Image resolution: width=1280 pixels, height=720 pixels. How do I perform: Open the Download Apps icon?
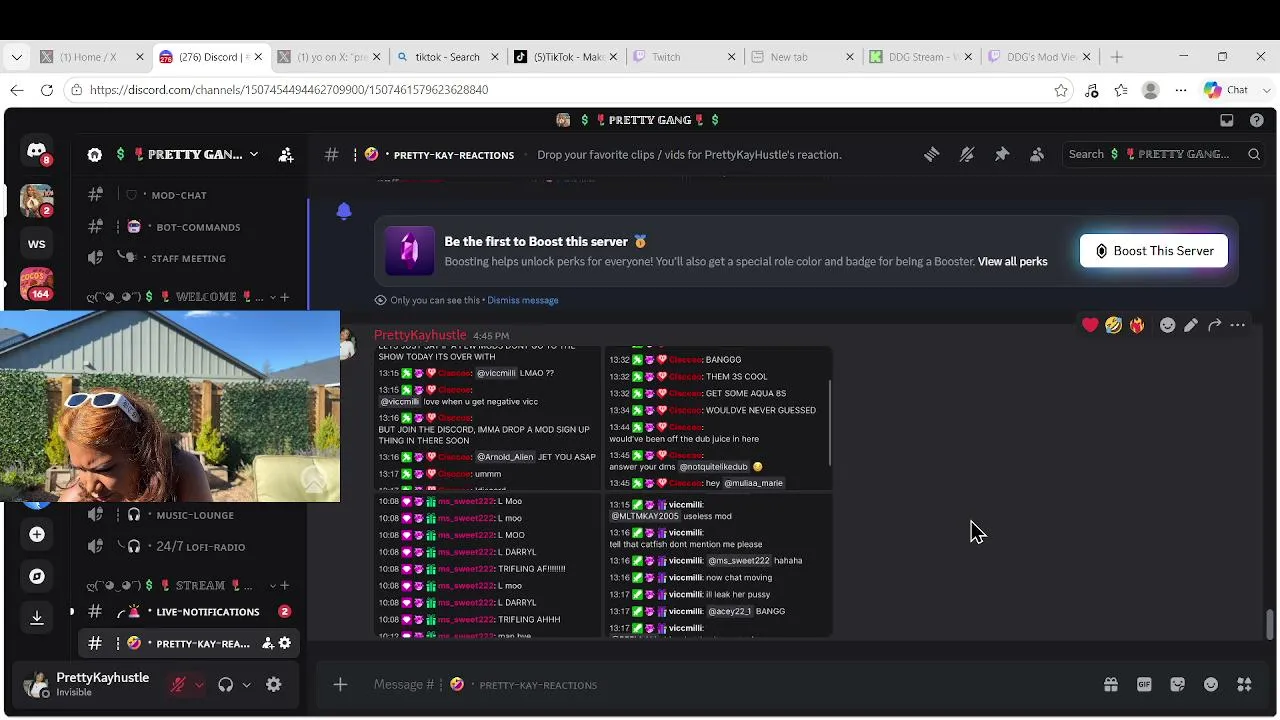pos(37,618)
